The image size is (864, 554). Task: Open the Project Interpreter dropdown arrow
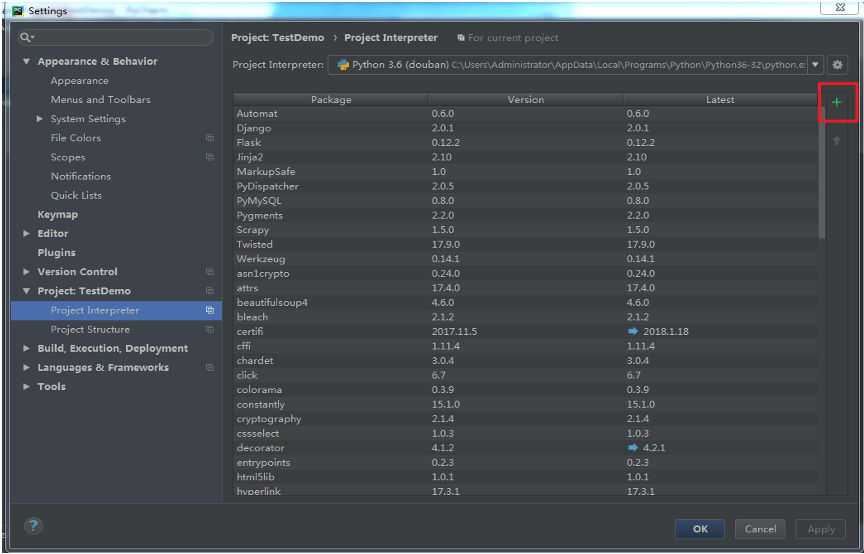pos(815,64)
